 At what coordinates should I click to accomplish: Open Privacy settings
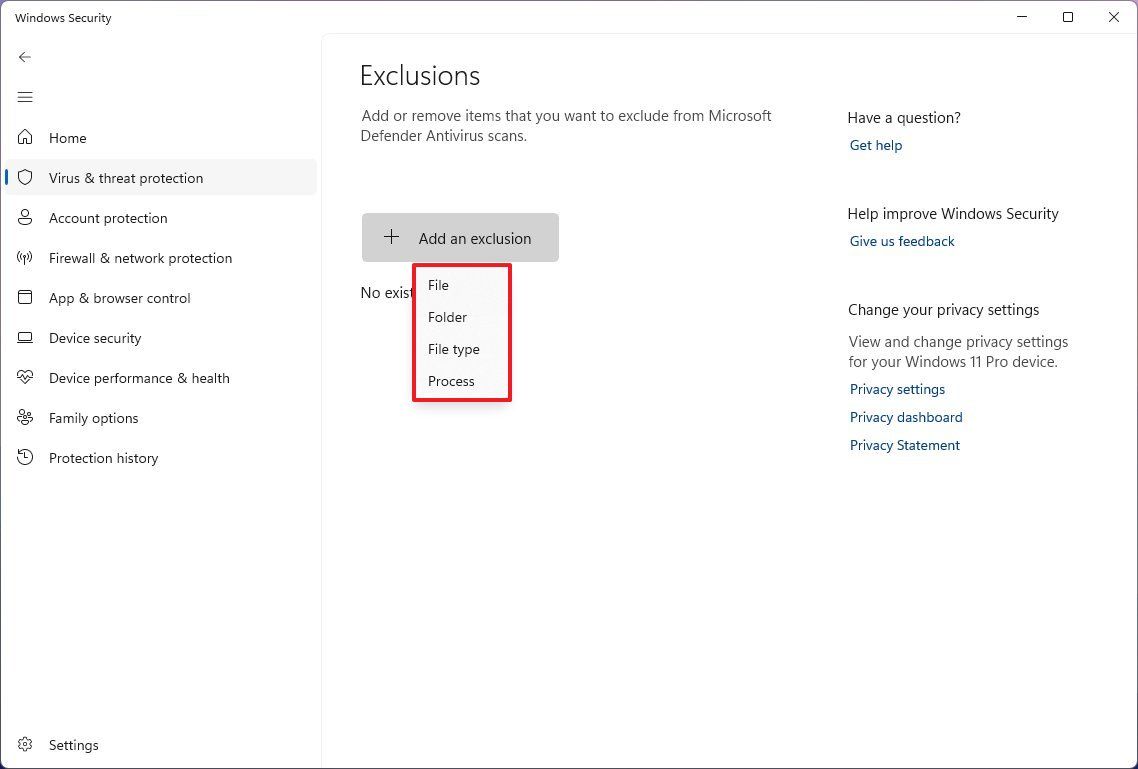point(897,389)
